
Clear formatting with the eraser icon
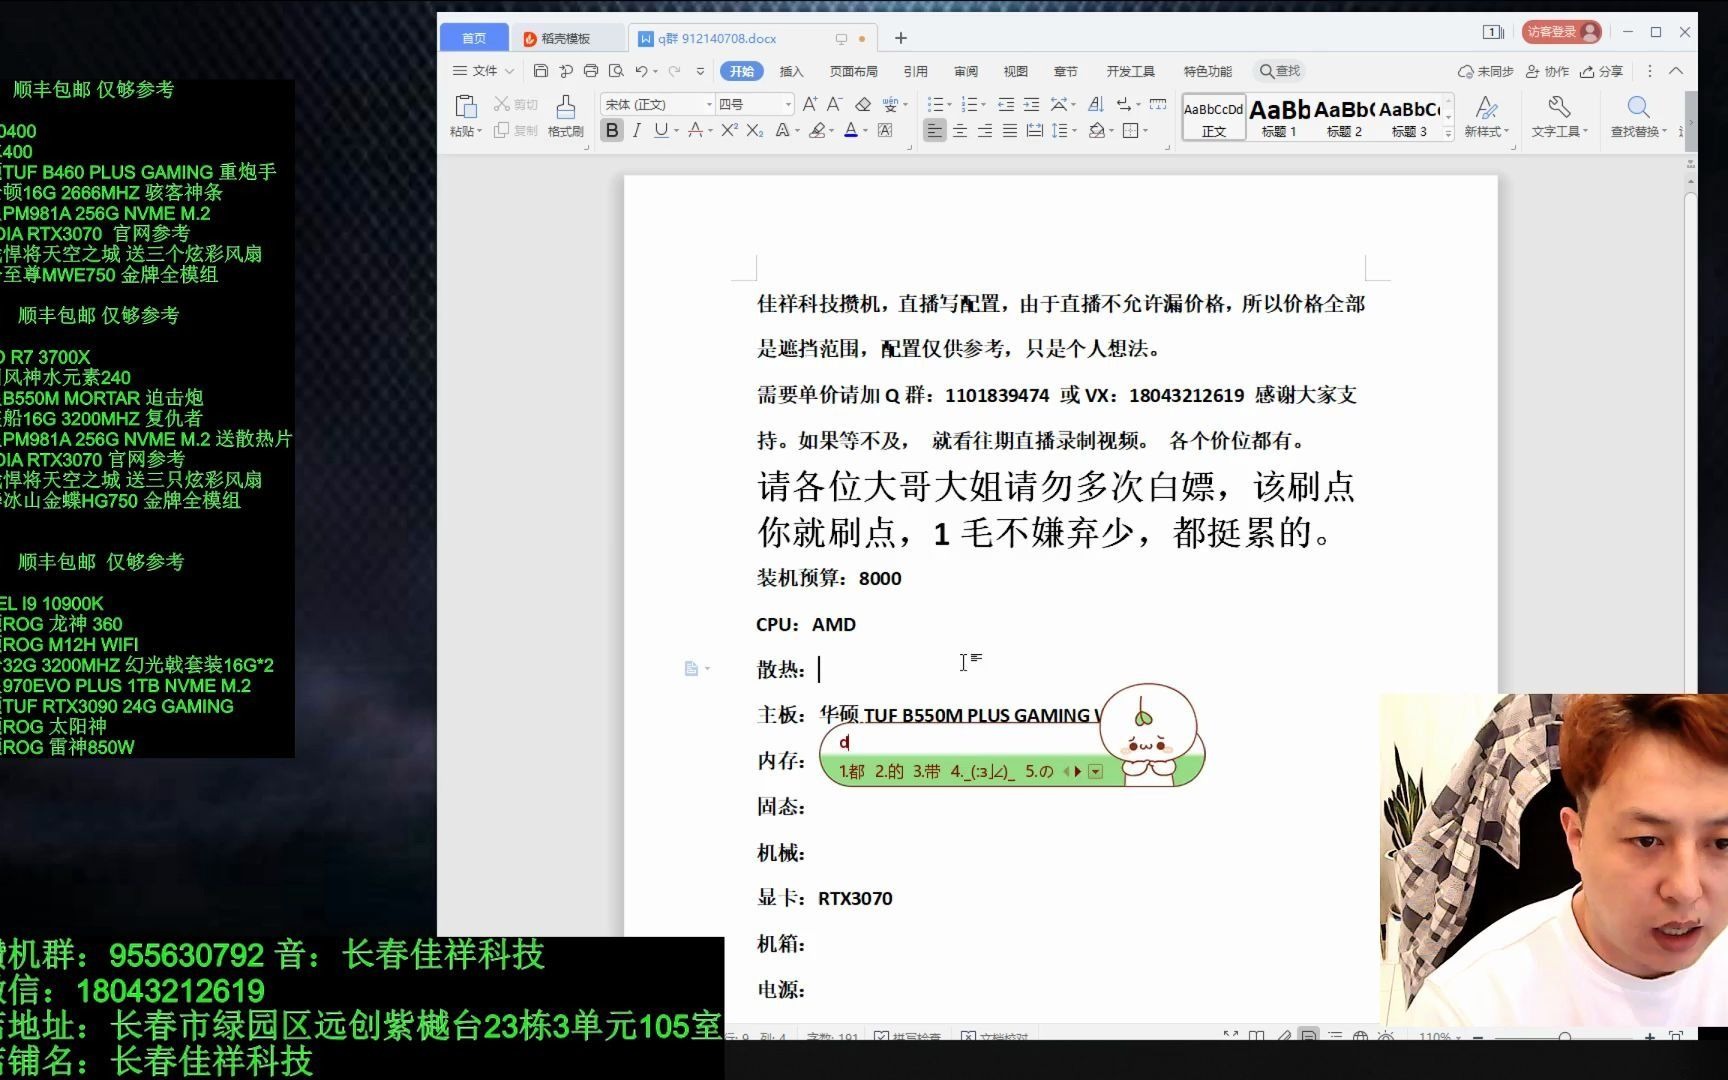[x=863, y=104]
